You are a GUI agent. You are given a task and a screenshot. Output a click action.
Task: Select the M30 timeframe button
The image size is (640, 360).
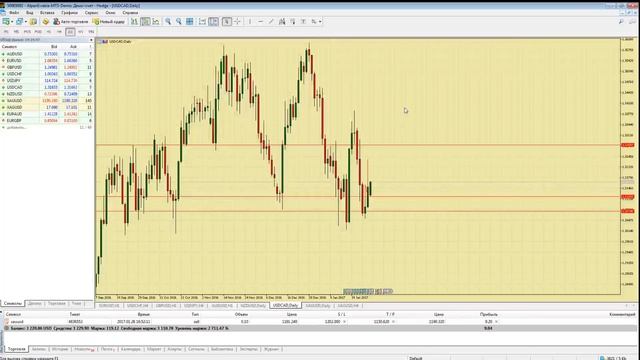[38, 31]
